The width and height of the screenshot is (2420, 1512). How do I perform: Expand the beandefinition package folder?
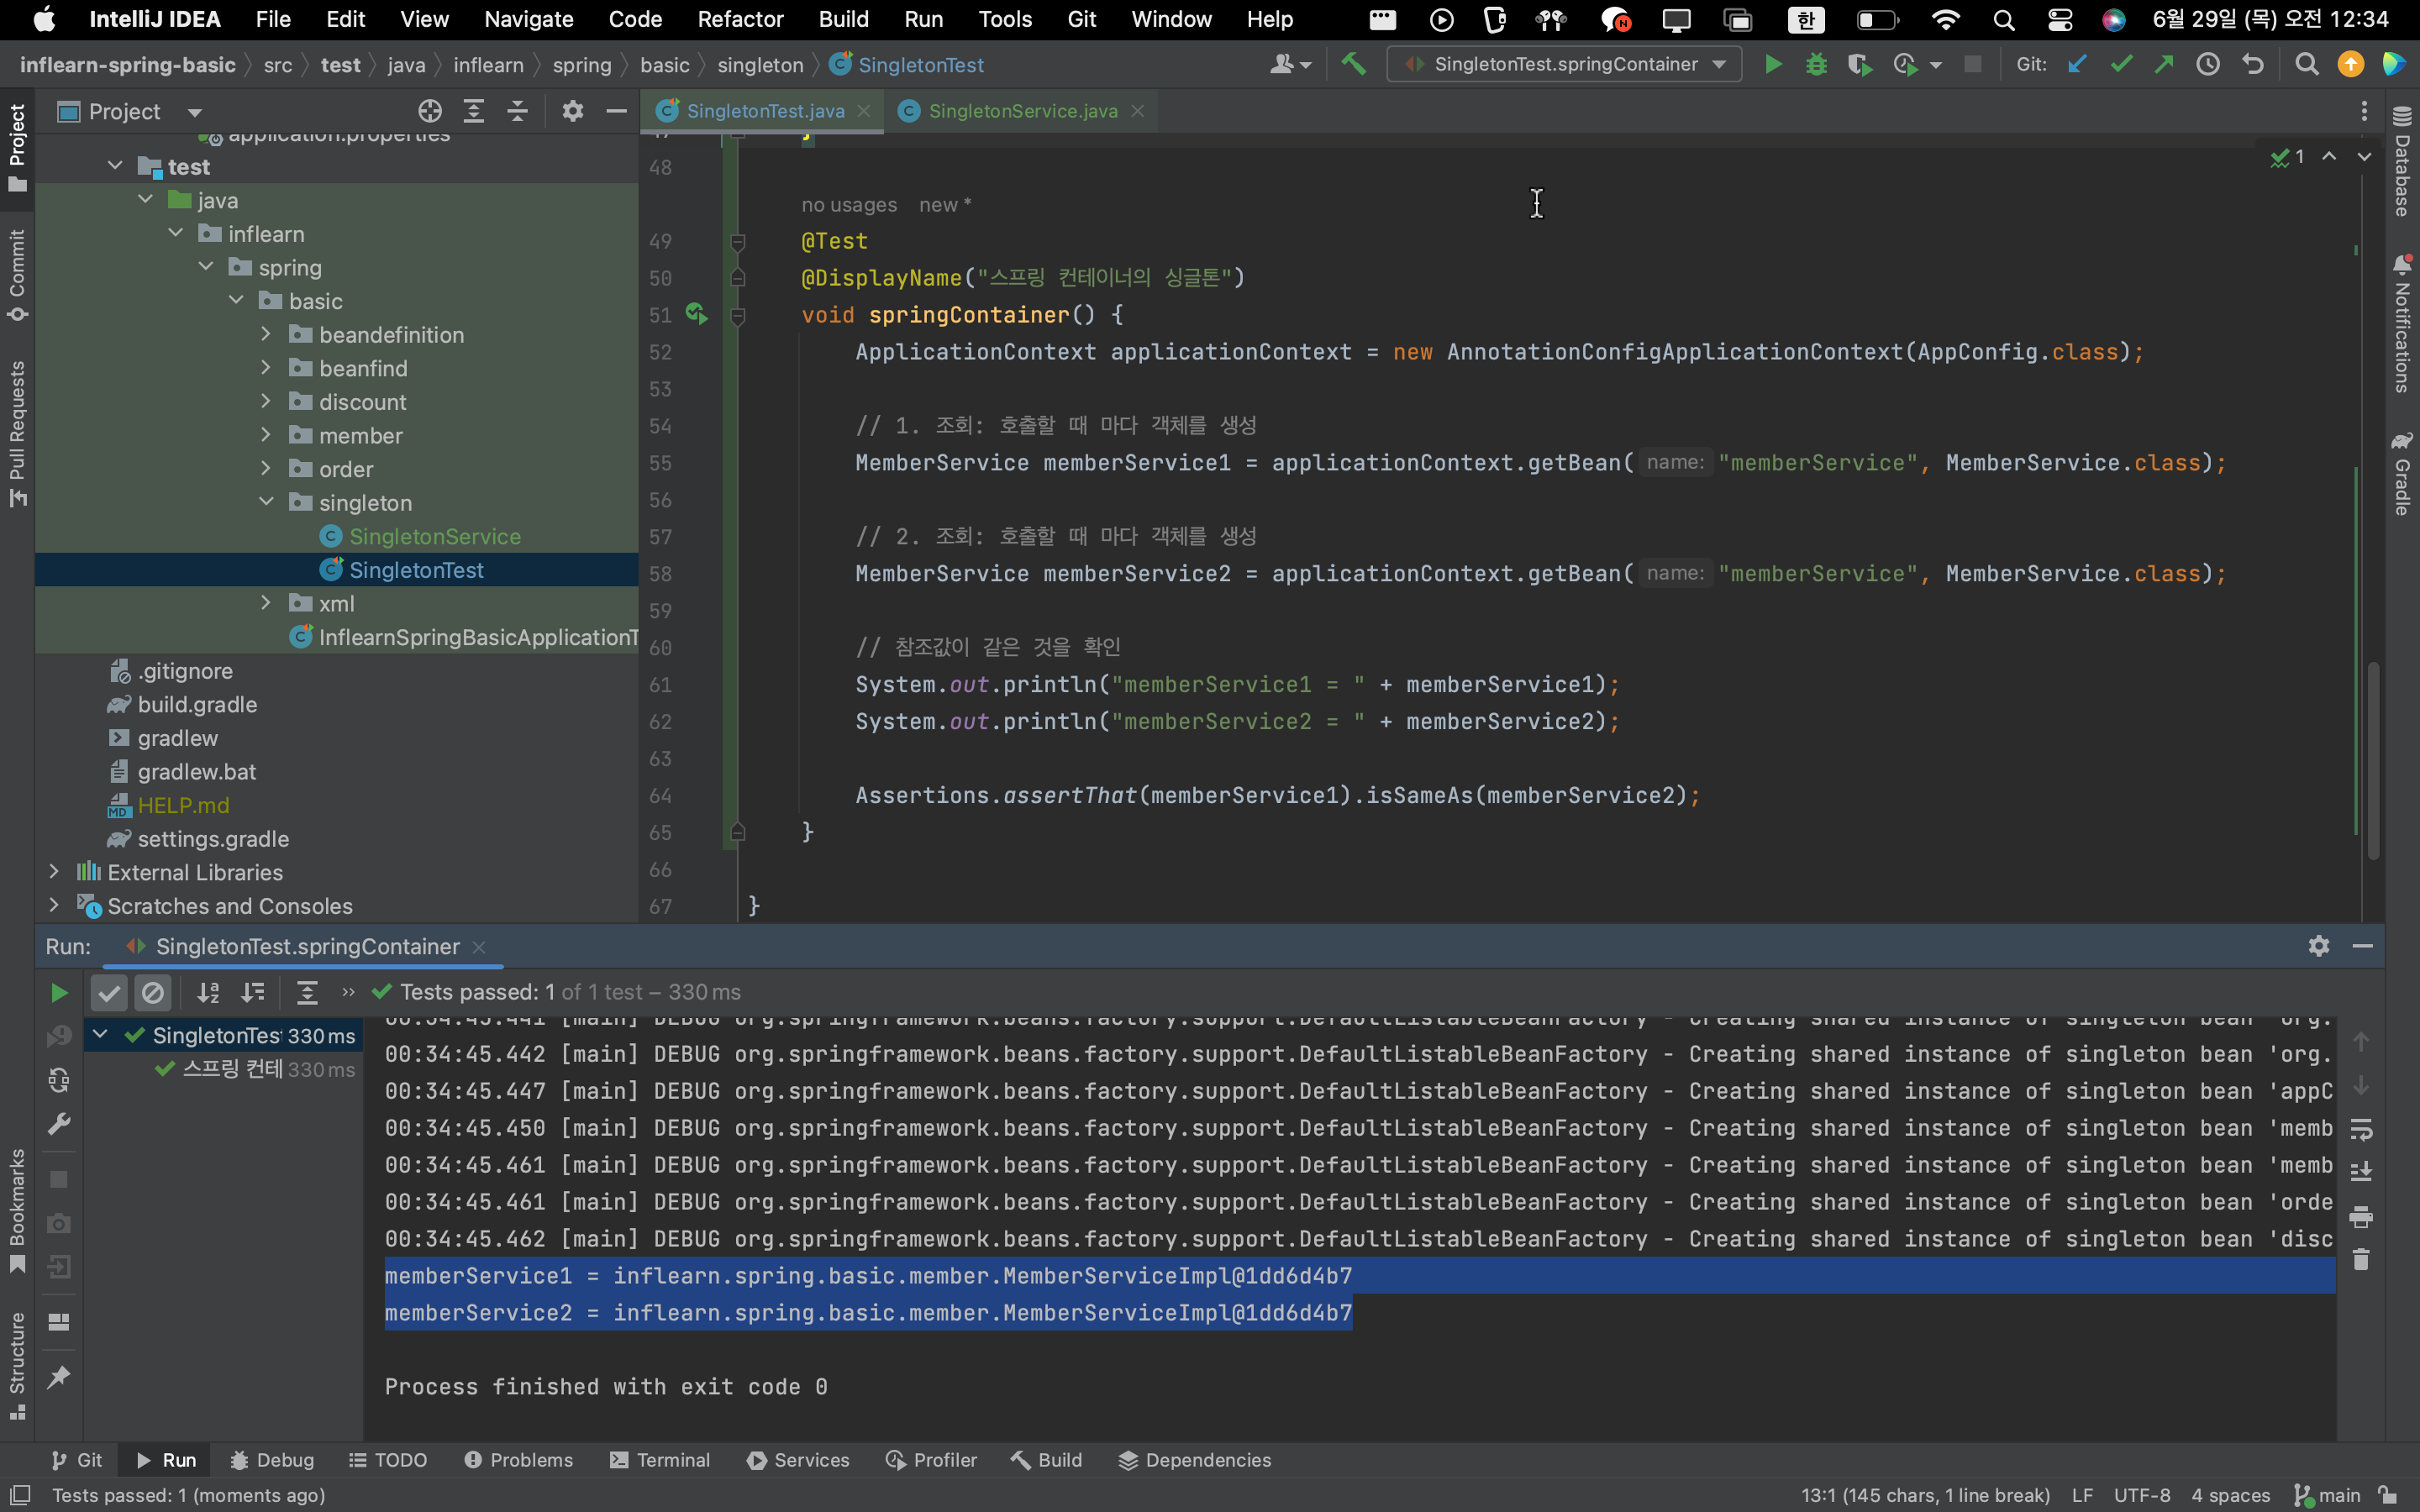point(266,335)
